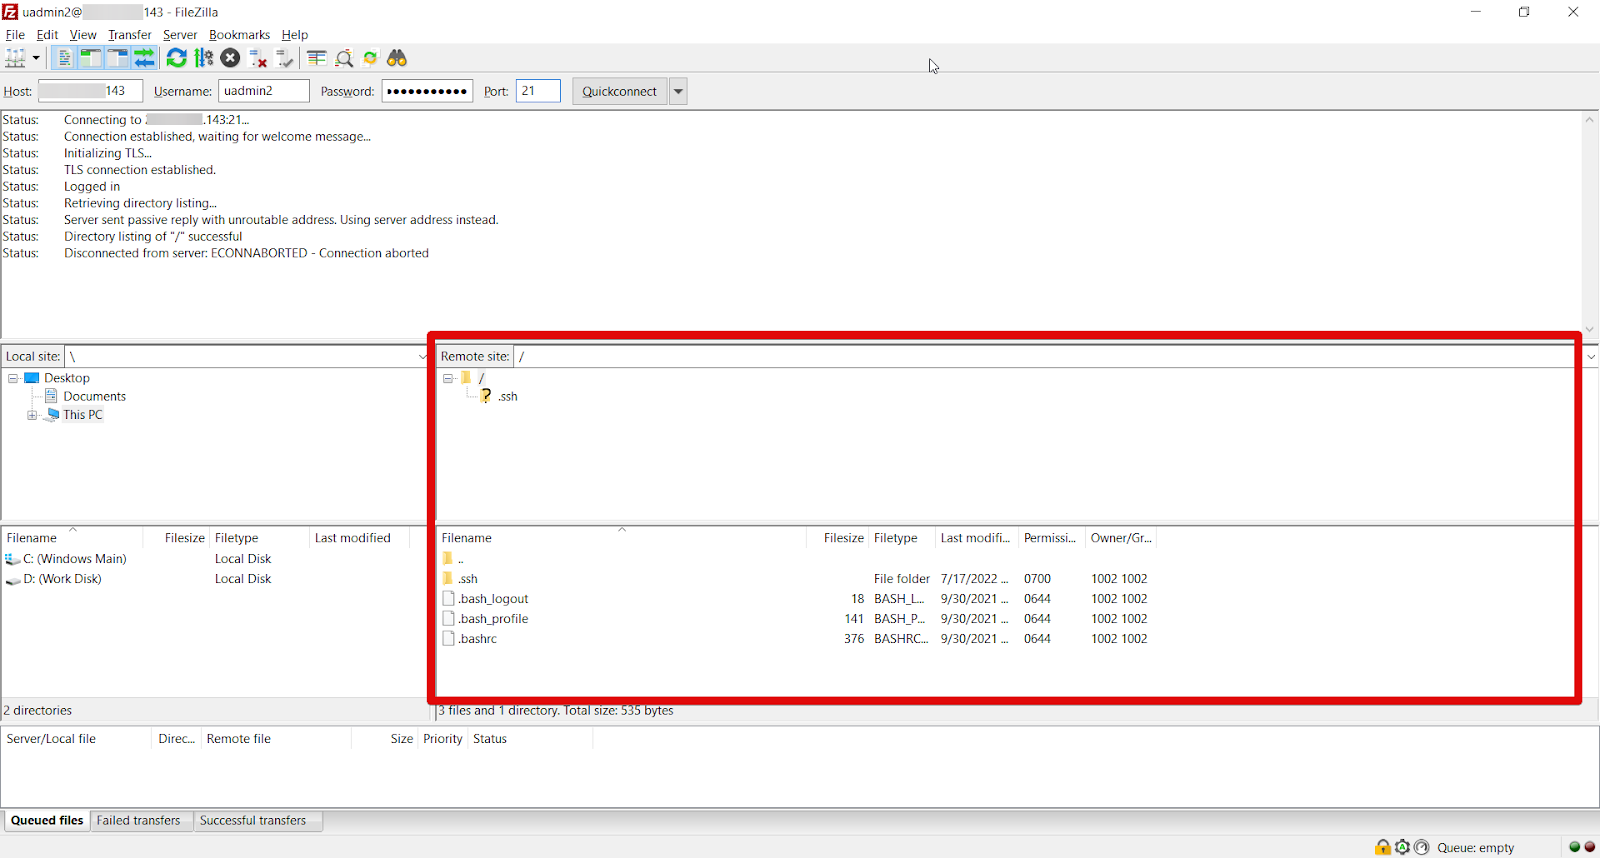1600x858 pixels.
Task: Sort remote files by Filename column
Action: click(622, 538)
